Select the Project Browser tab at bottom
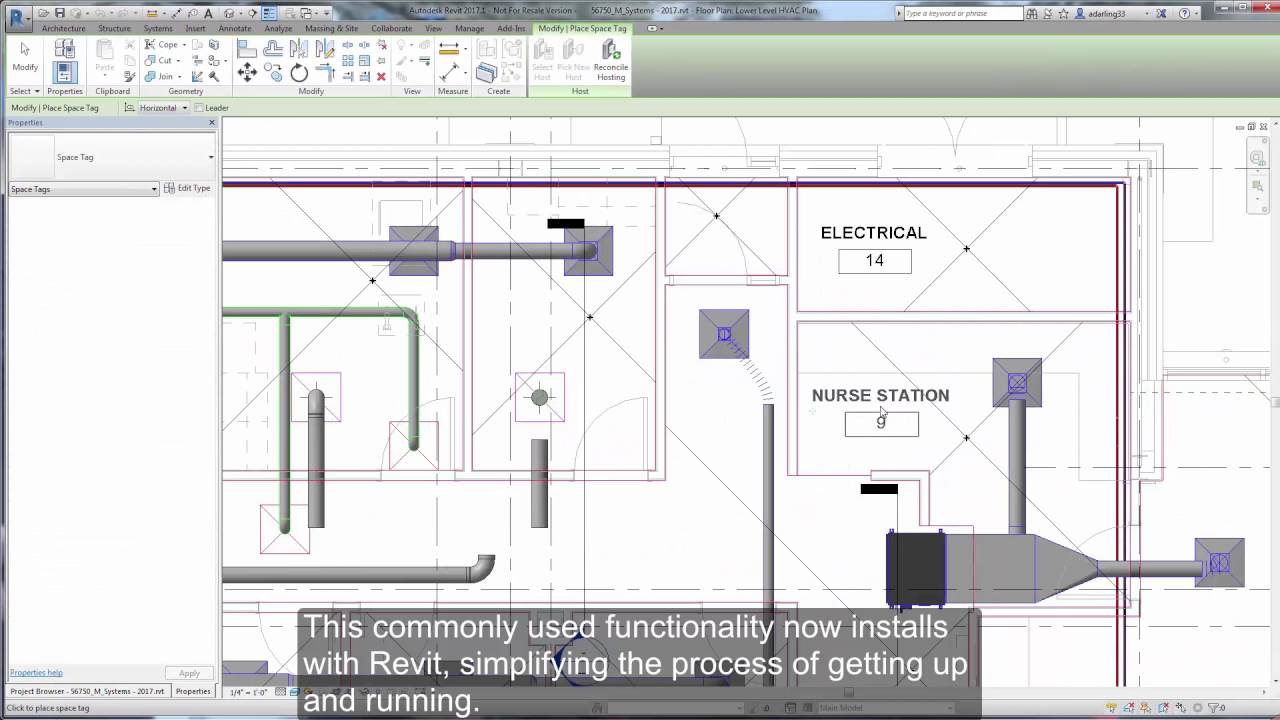The image size is (1280, 720). [88, 691]
